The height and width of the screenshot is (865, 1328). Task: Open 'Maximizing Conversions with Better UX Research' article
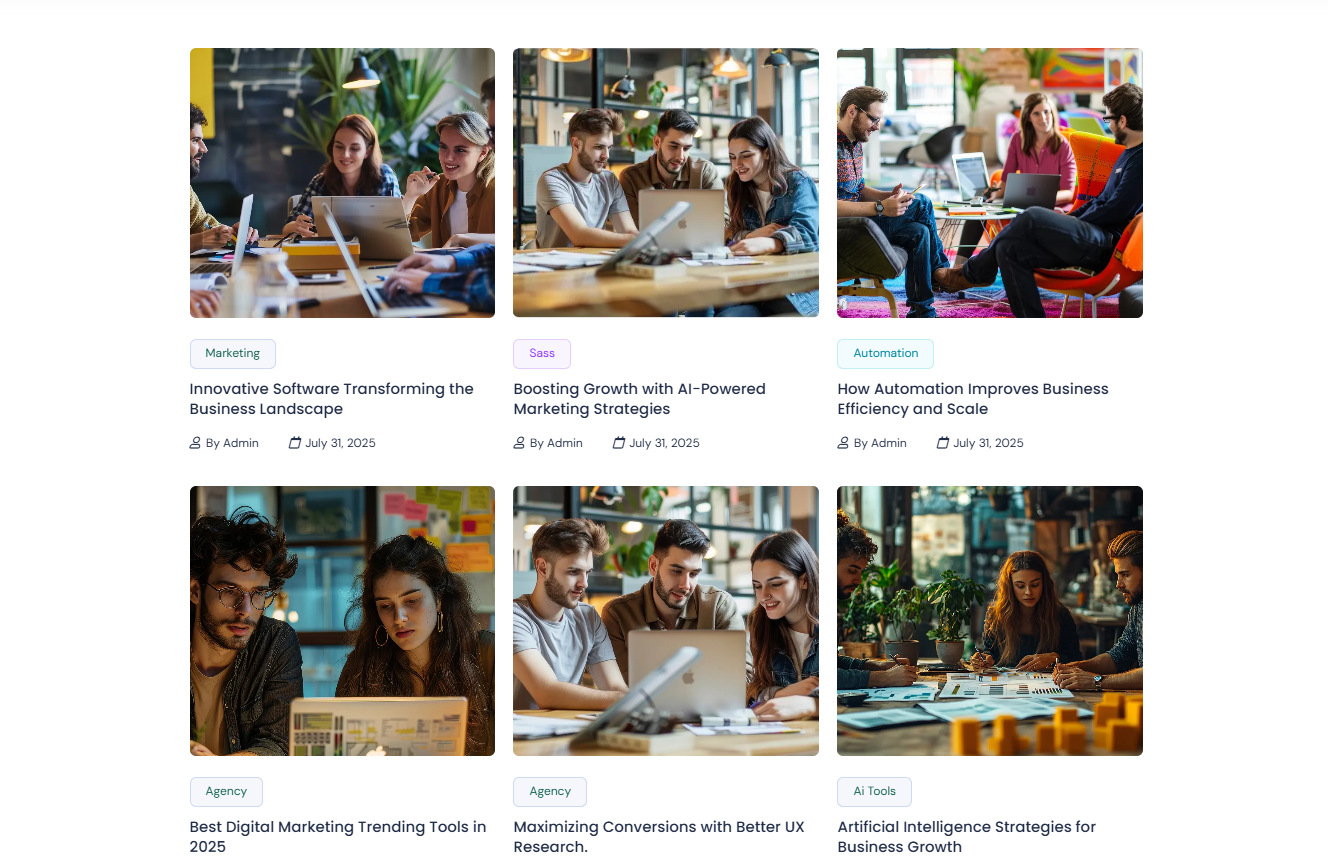(x=659, y=836)
